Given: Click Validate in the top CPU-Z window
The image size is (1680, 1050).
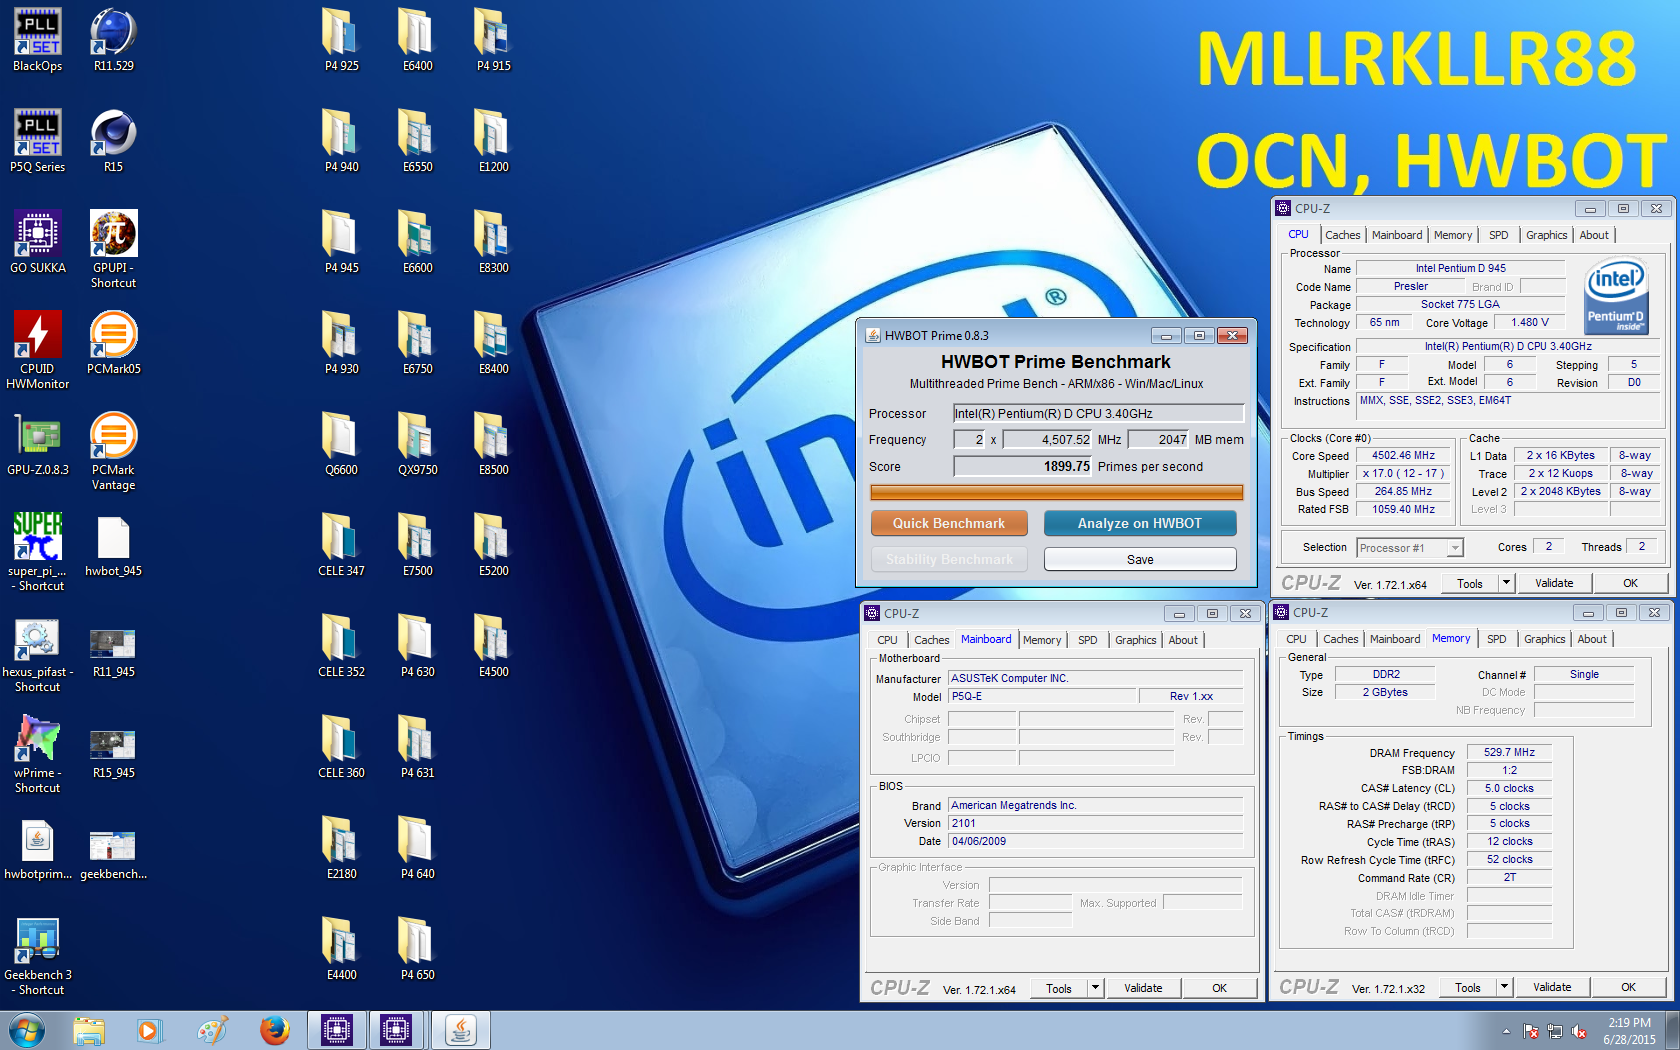Looking at the screenshot, I should (x=1554, y=583).
